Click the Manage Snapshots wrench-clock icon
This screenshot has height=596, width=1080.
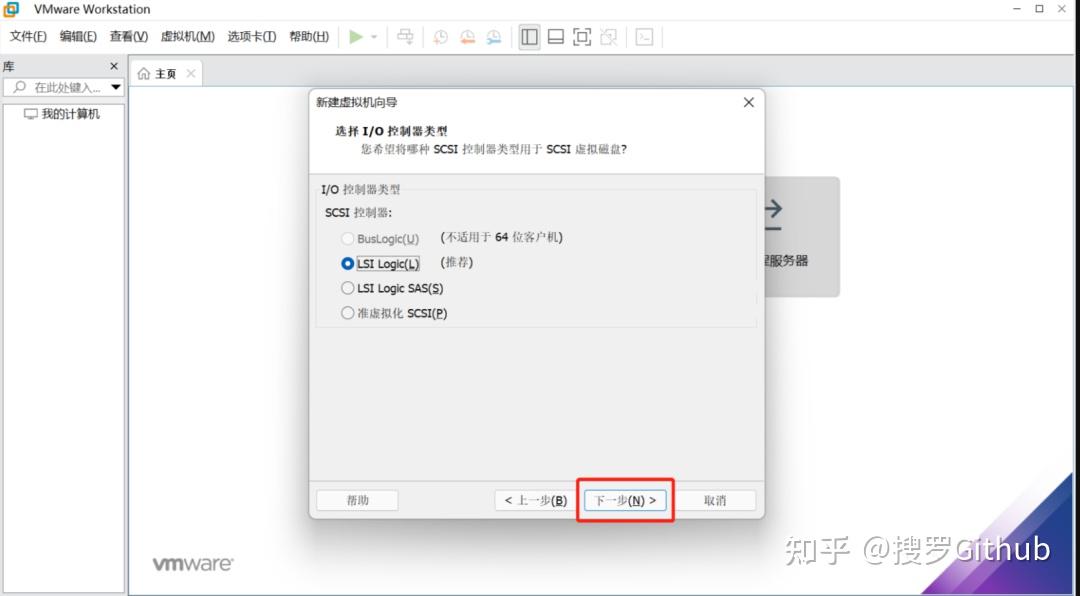494,37
